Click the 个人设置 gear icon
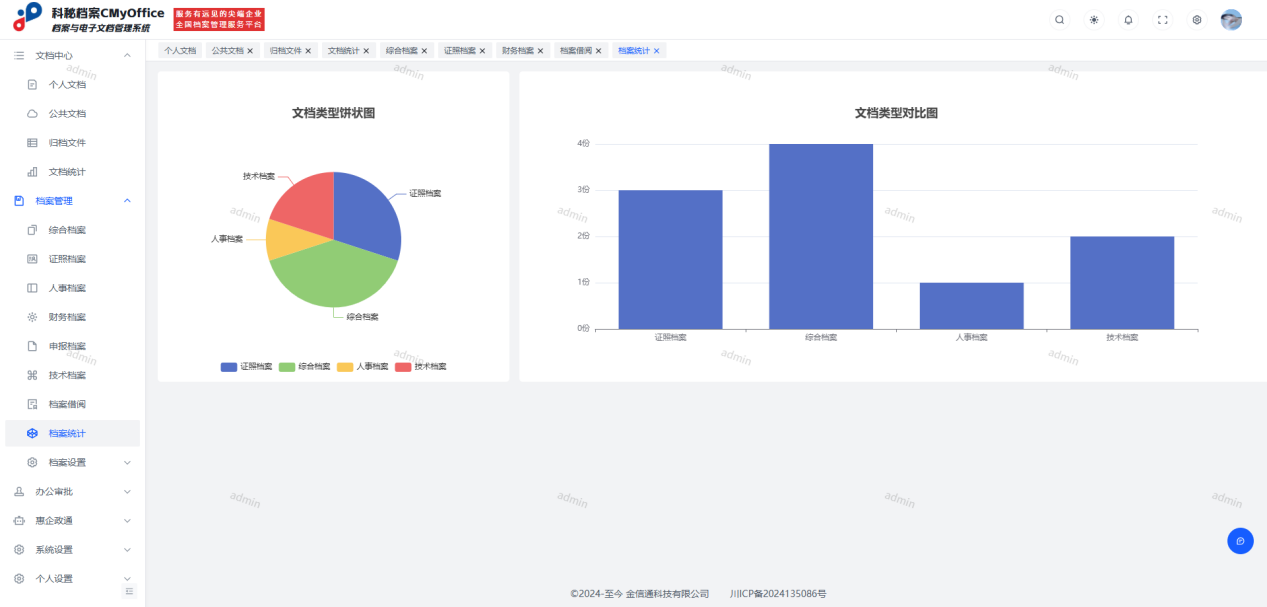Screen dimensions: 1267x607 pos(19,578)
